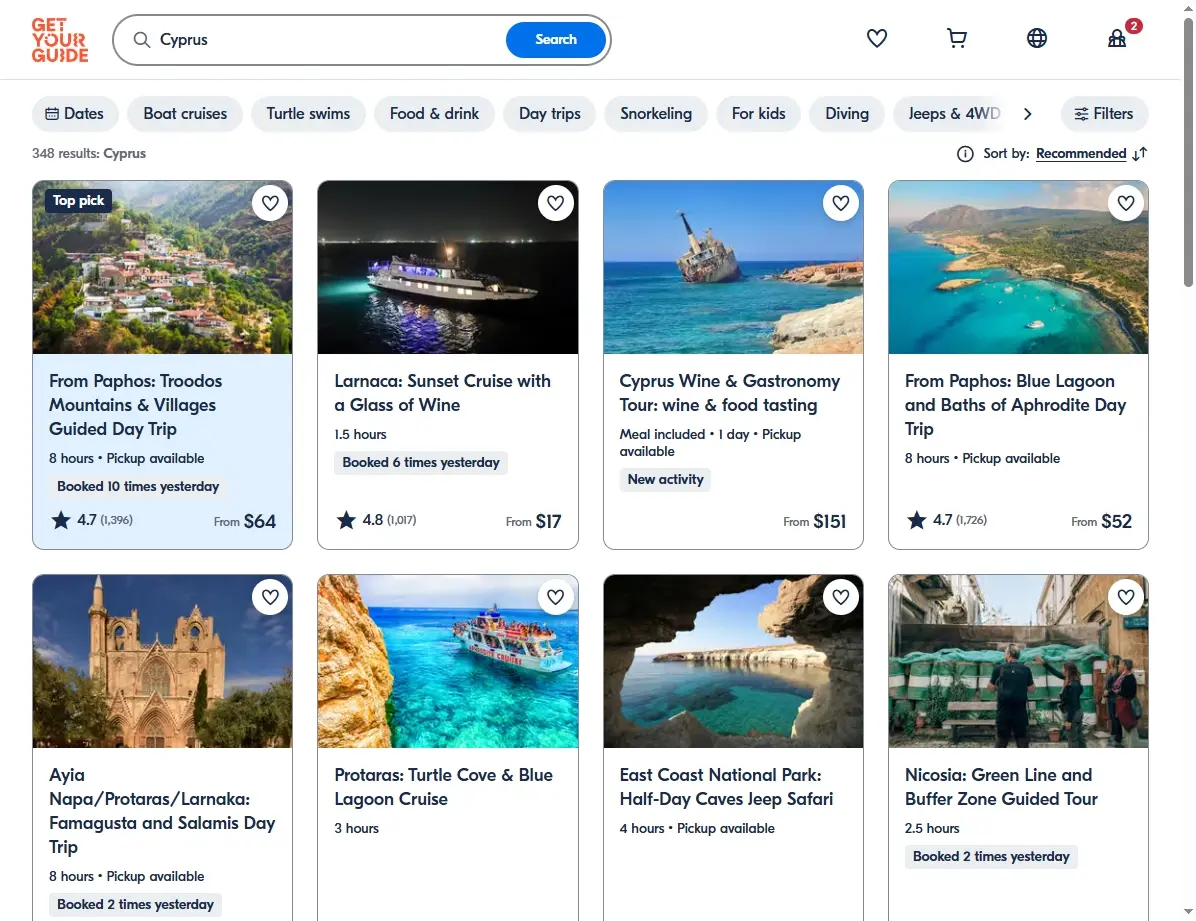Screen dimensions: 1196x921
Task: Click the 'From $151' price
Action: [815, 521]
